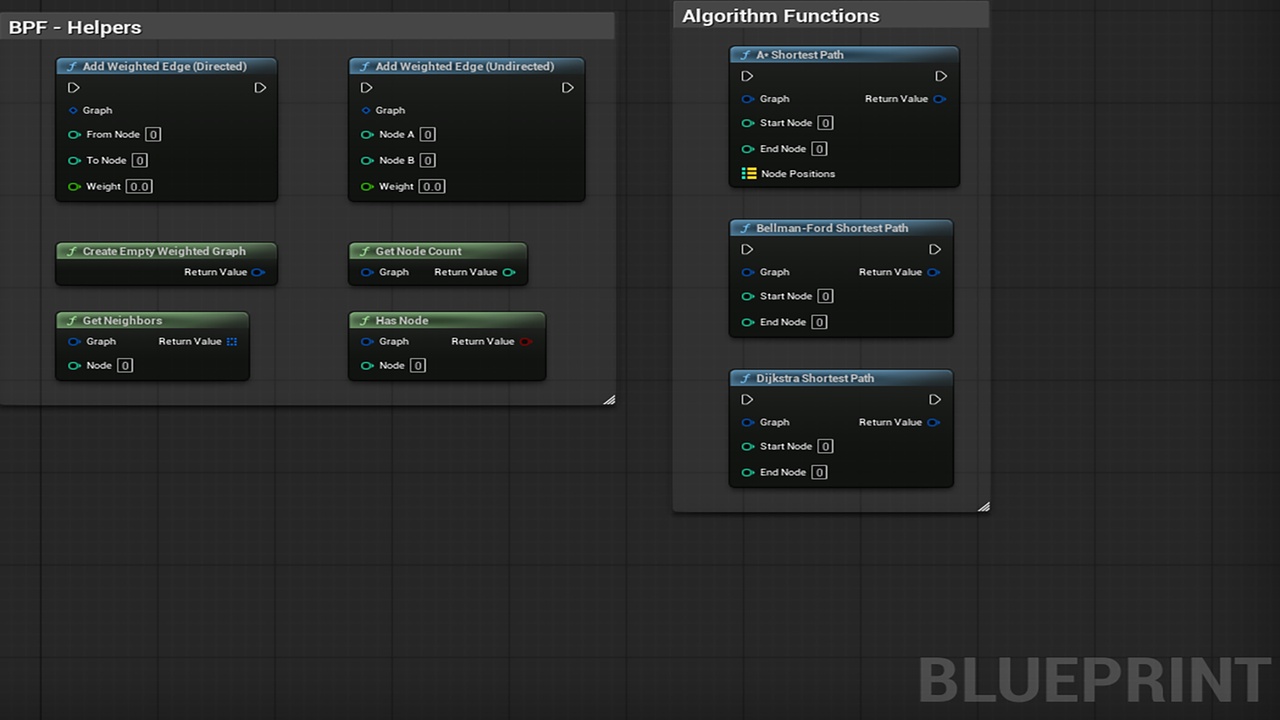Select the A* Shortest Path node title

[800, 55]
